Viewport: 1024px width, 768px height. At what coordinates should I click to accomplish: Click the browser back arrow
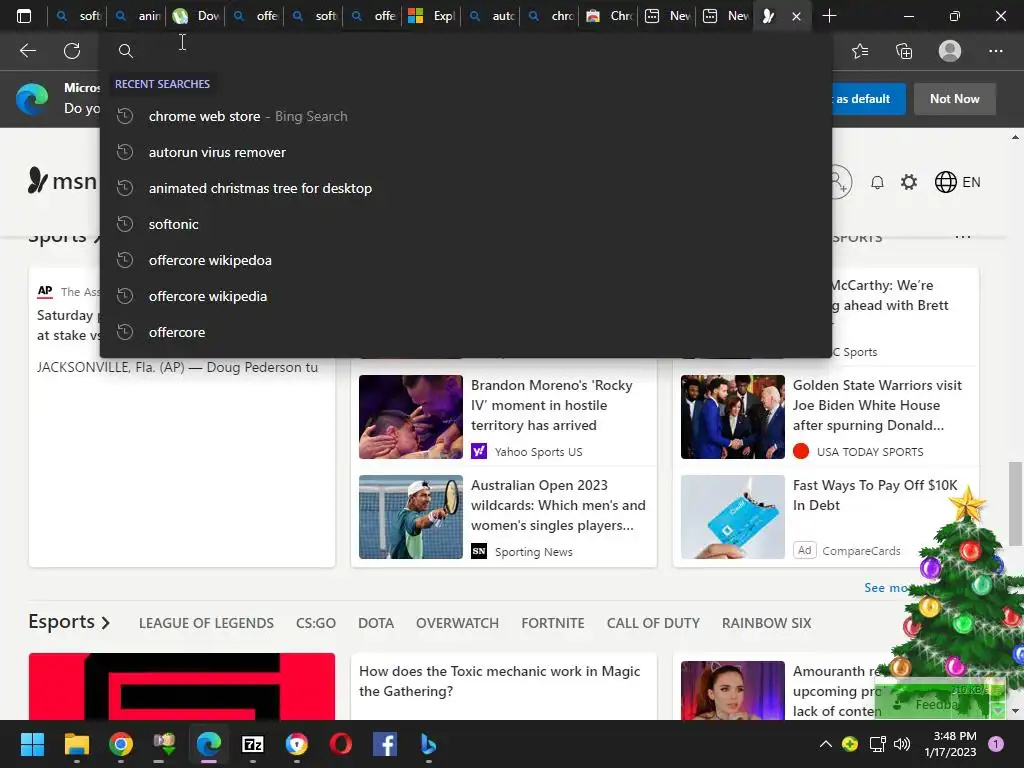pyautogui.click(x=27, y=51)
